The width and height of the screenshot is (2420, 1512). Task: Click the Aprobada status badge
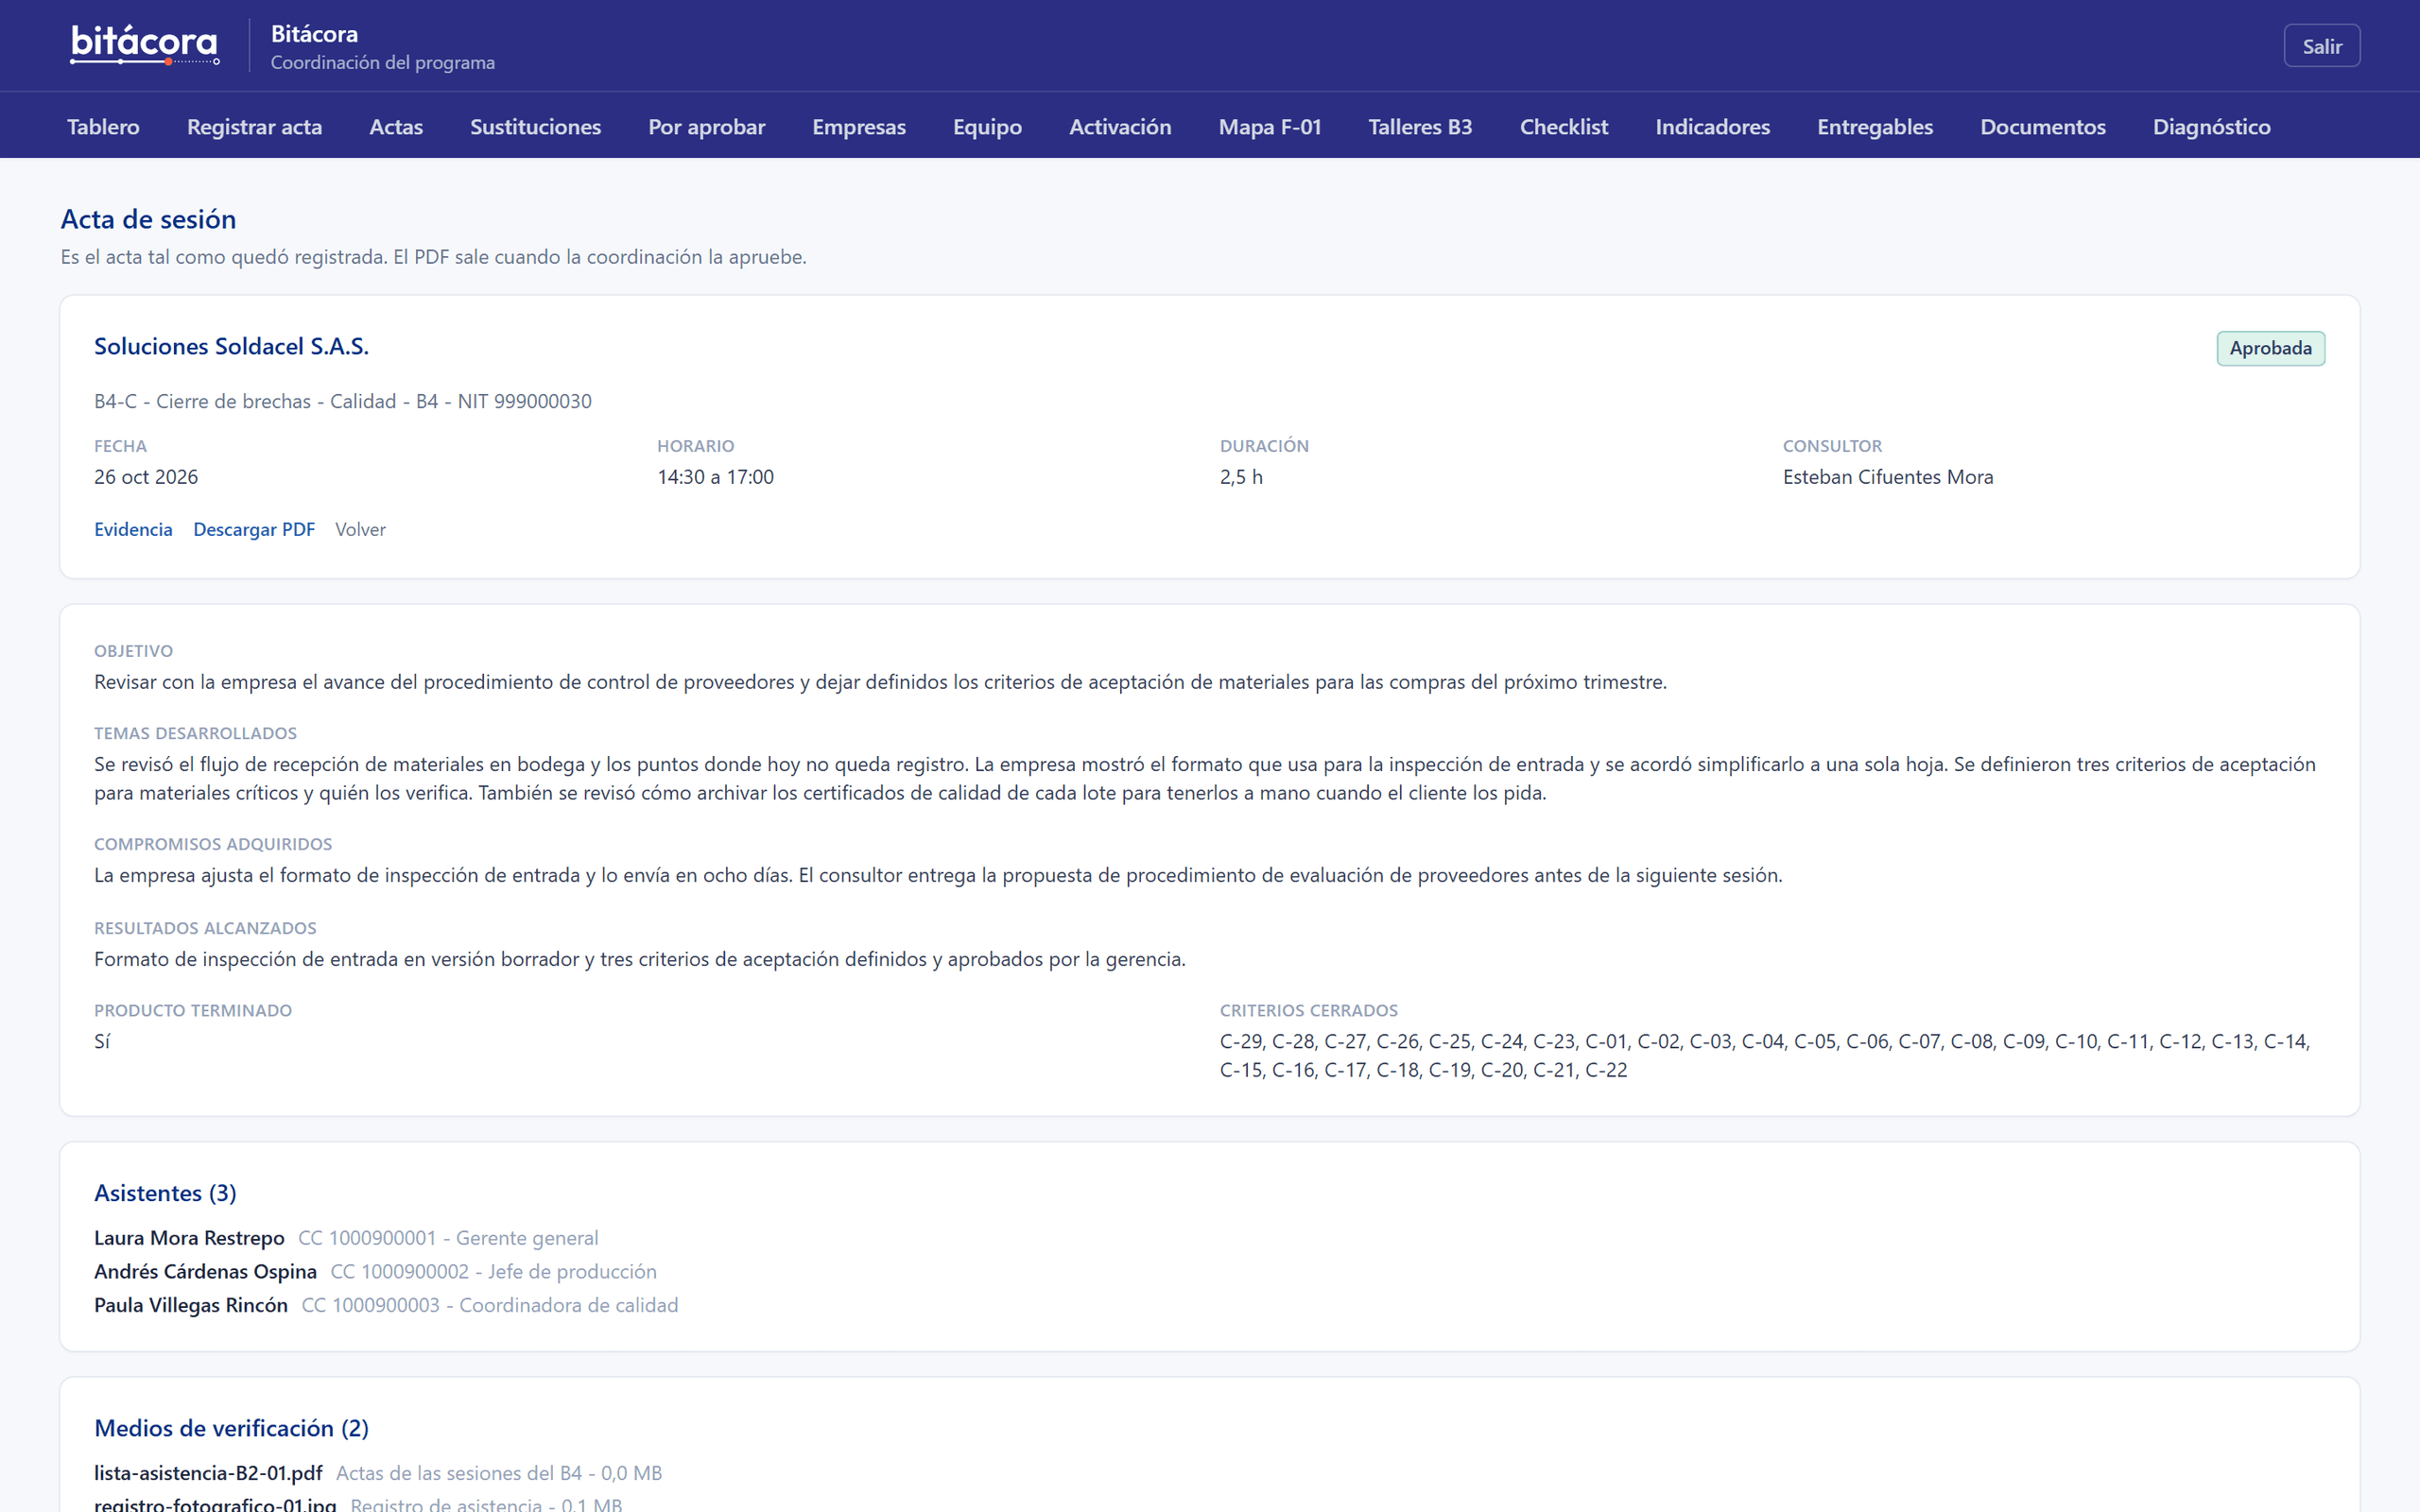2271,348
